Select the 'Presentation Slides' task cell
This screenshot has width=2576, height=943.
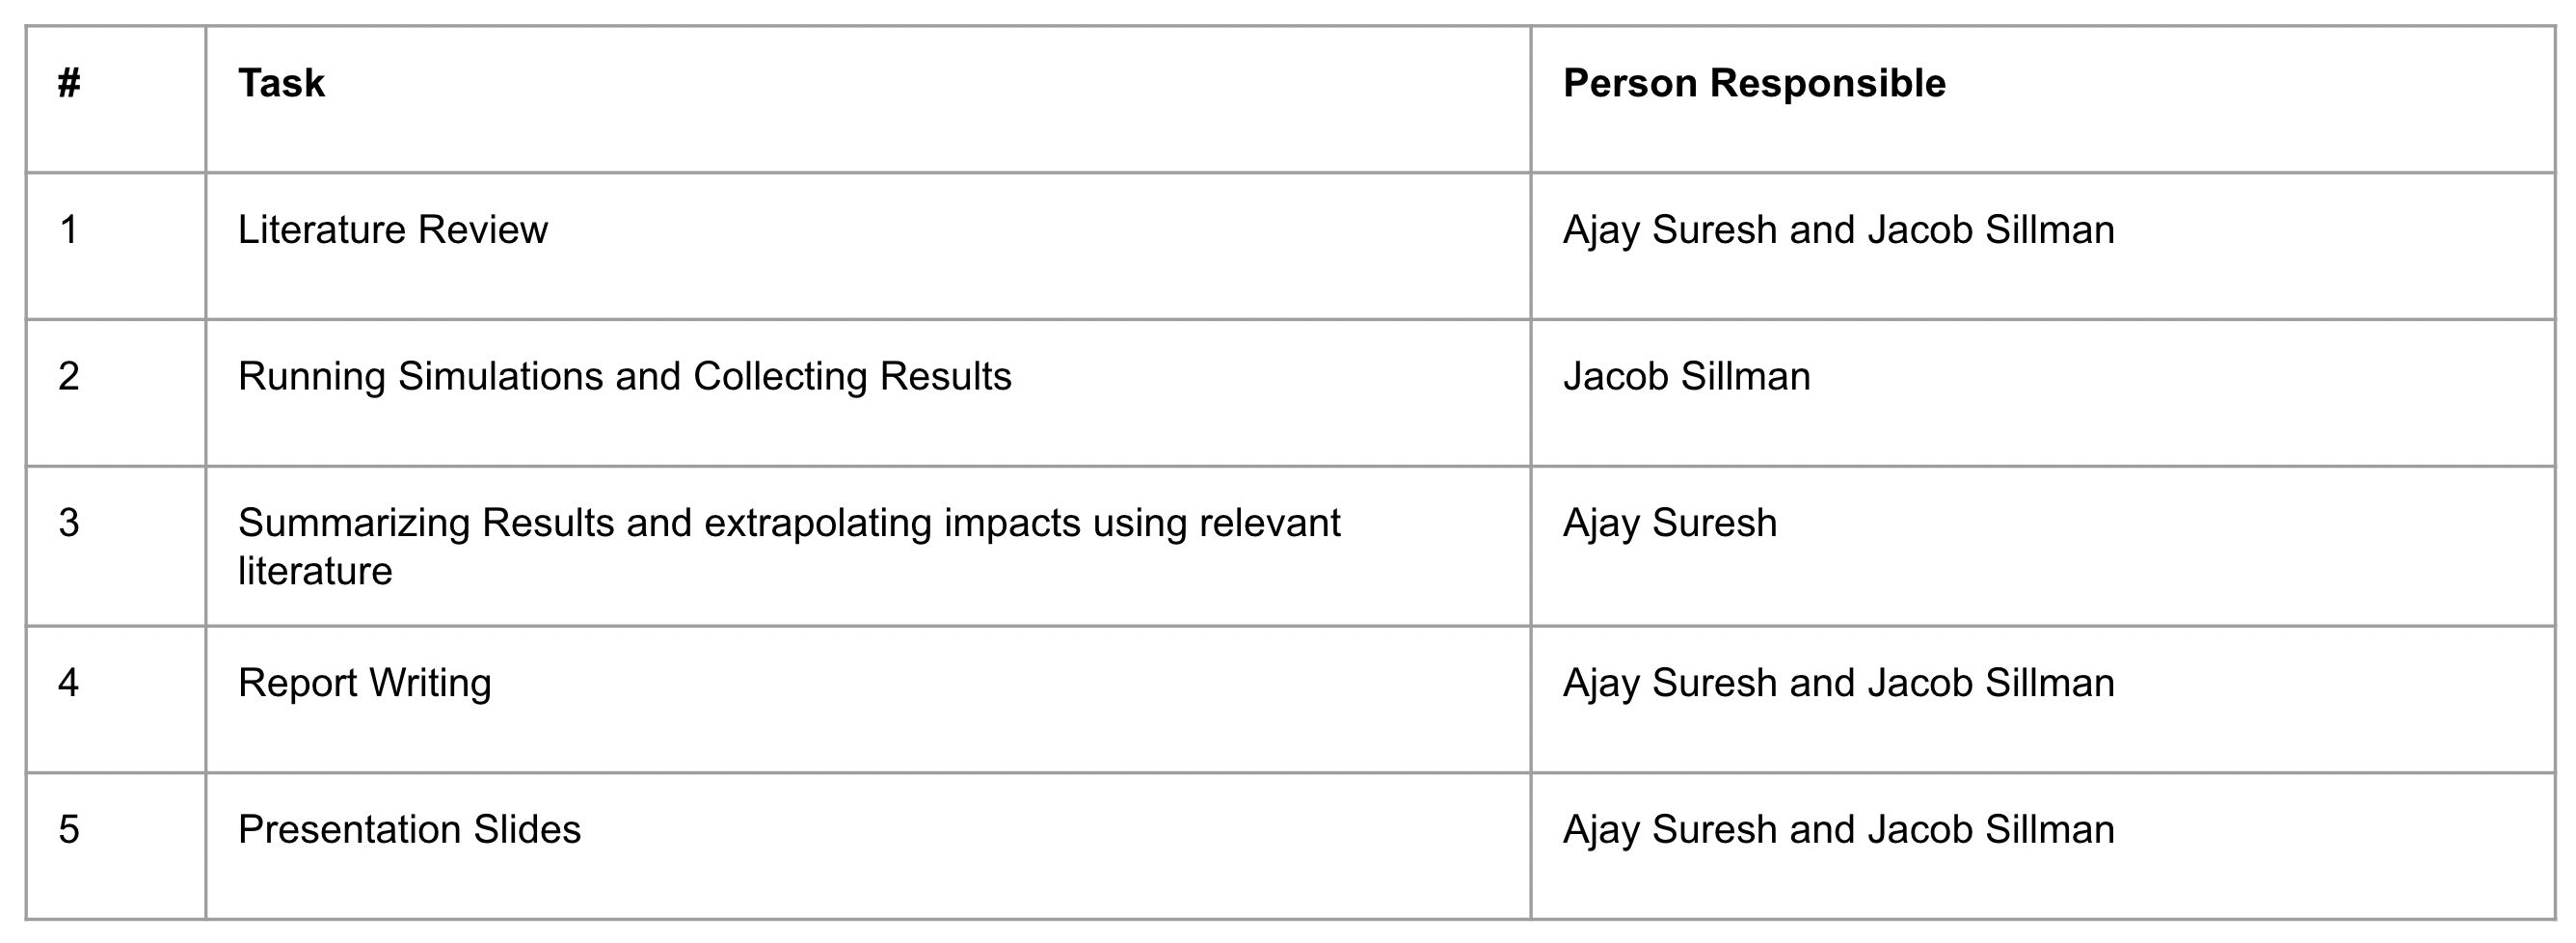tap(408, 830)
